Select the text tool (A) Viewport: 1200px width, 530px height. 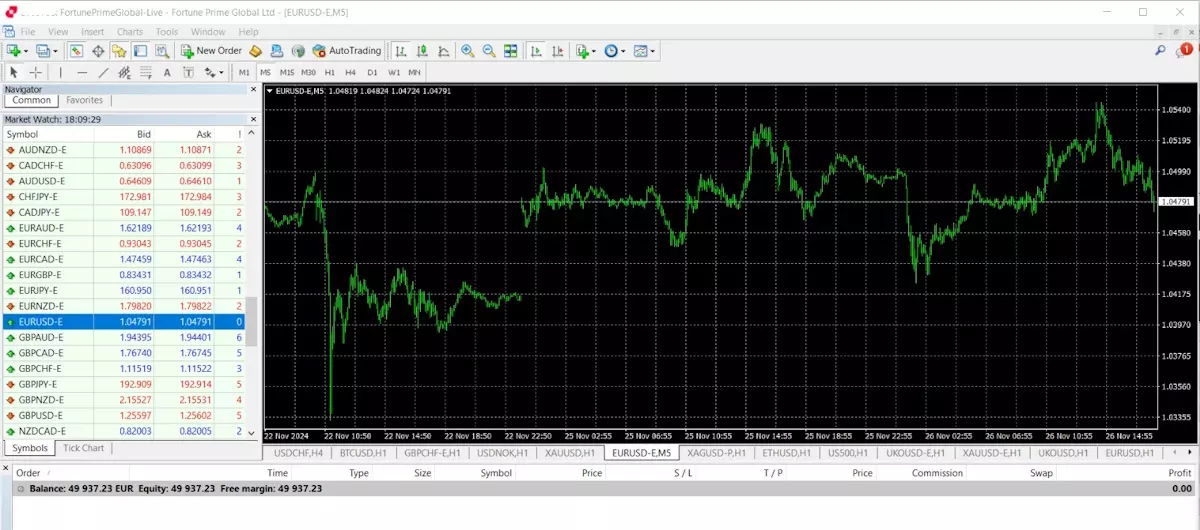click(167, 72)
